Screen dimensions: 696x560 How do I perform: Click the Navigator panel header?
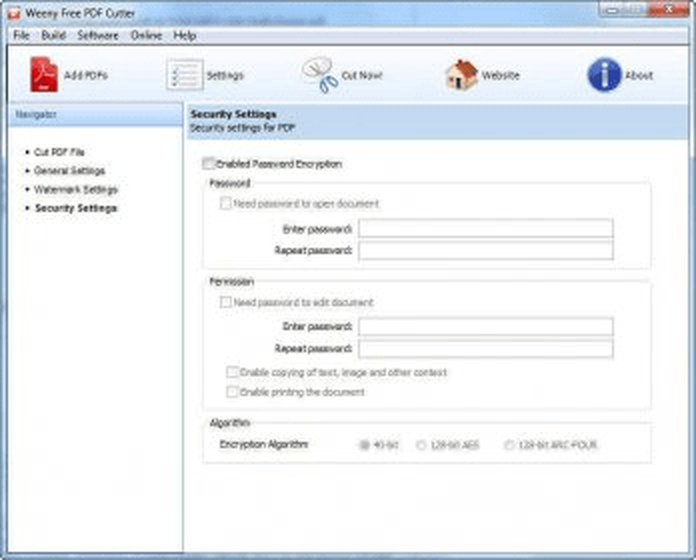tap(95, 114)
